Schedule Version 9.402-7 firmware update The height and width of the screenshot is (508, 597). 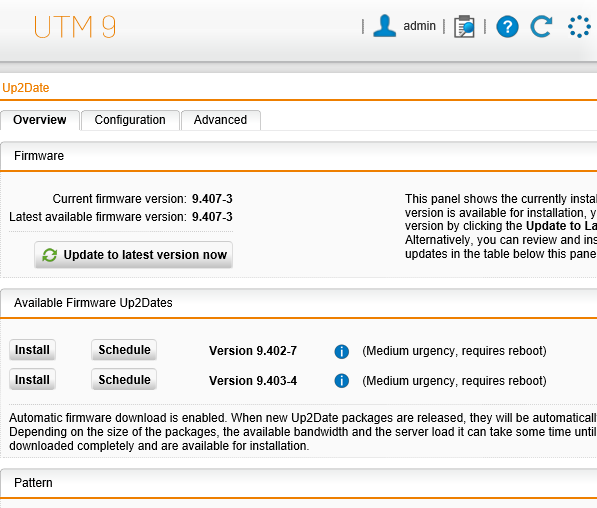coord(124,350)
